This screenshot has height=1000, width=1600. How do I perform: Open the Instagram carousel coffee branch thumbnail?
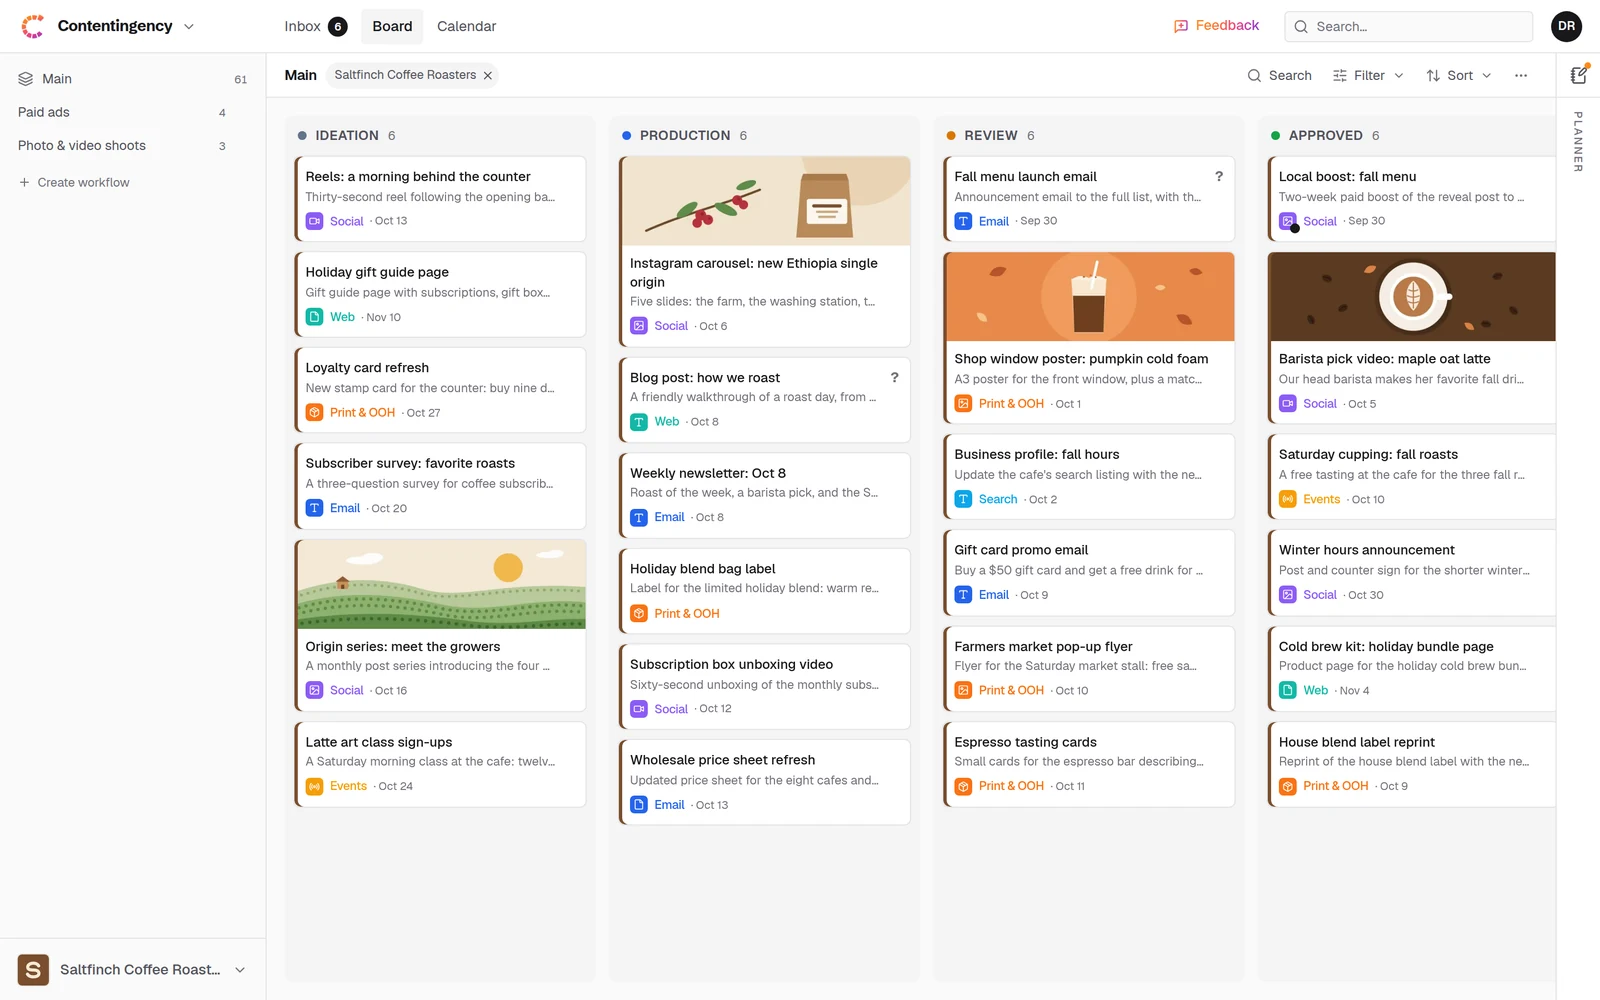(766, 201)
